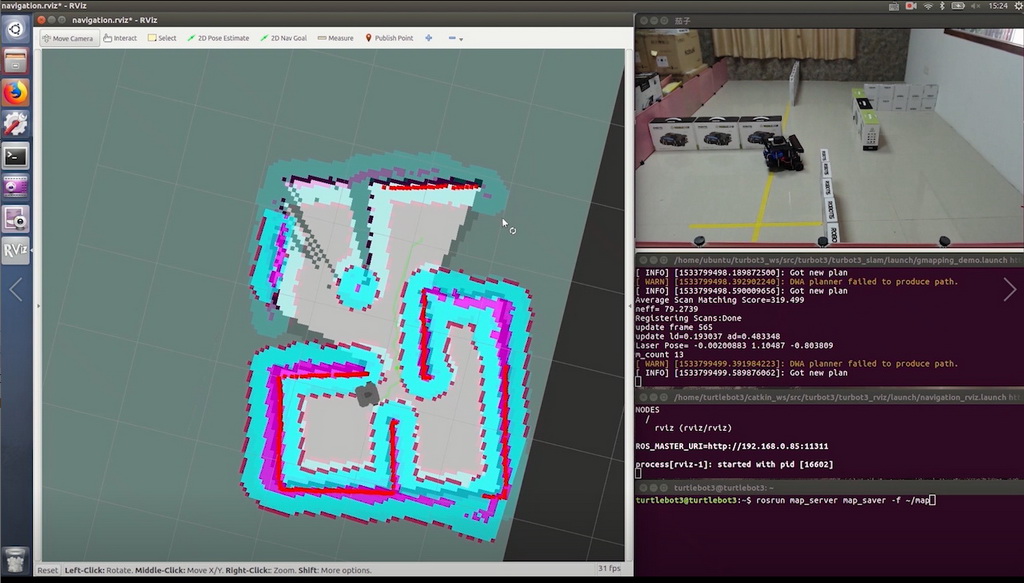Open the minus remove-tool dropdown
The width and height of the screenshot is (1024, 583).
point(455,38)
